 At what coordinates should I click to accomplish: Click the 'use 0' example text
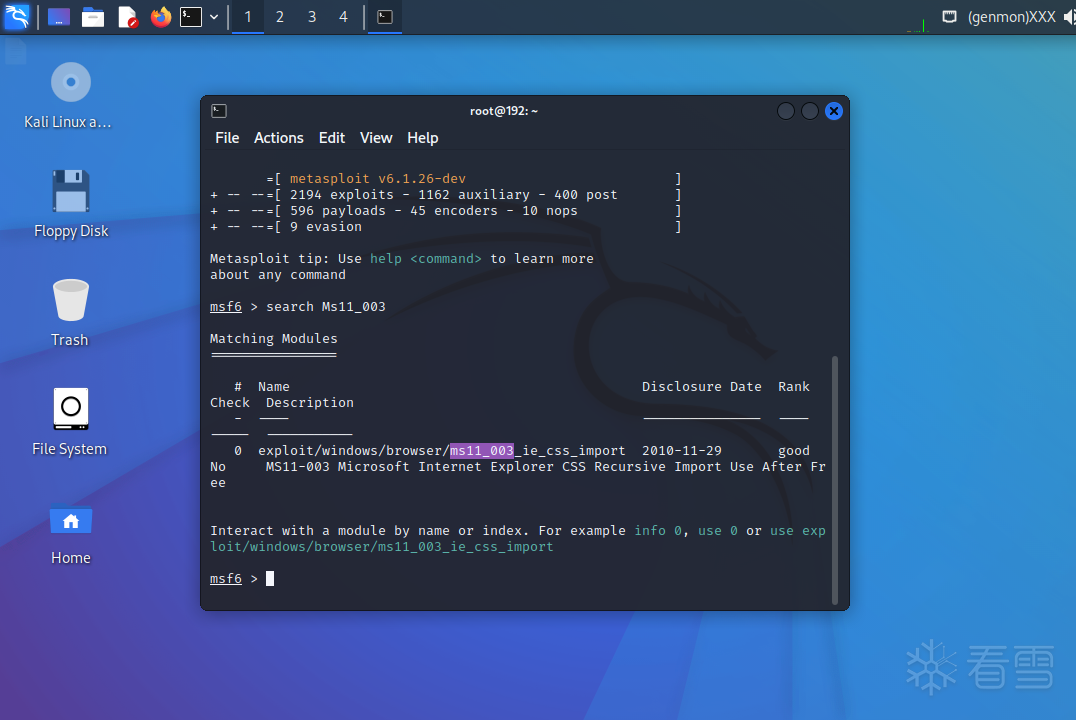click(718, 531)
